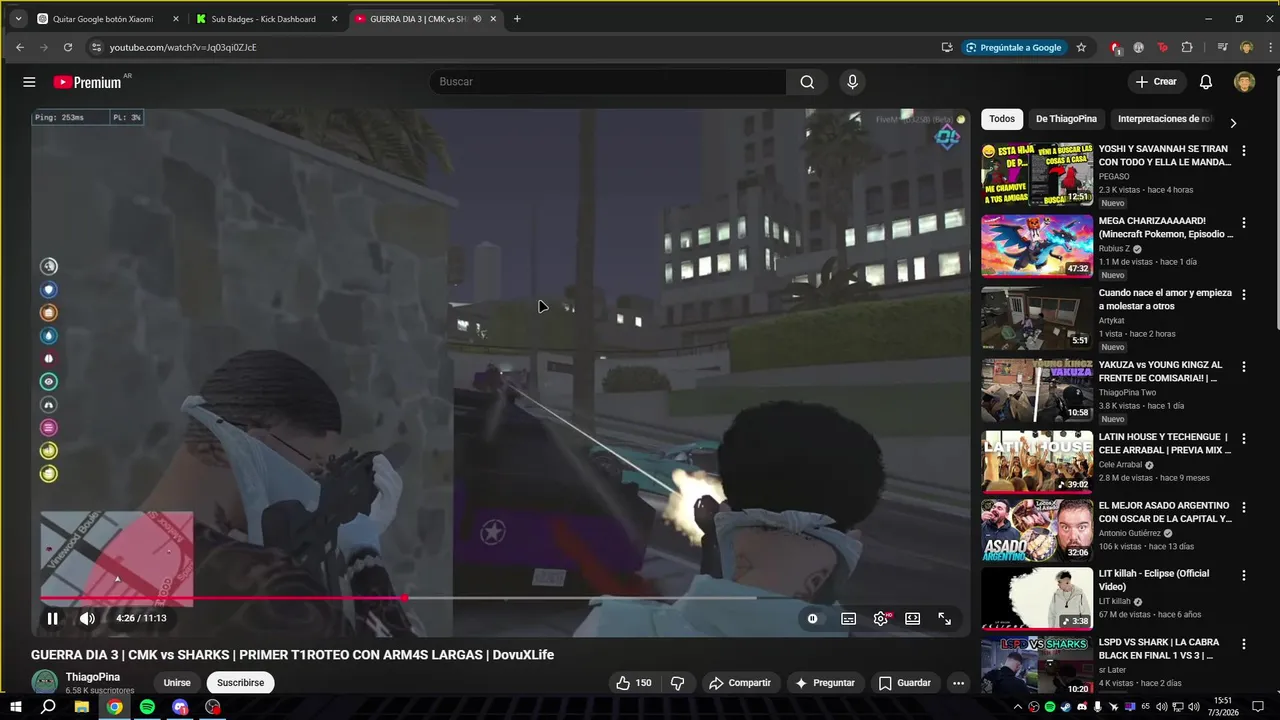Open the Chrome extensions puzzle icon
1280x720 pixels.
click(1187, 47)
